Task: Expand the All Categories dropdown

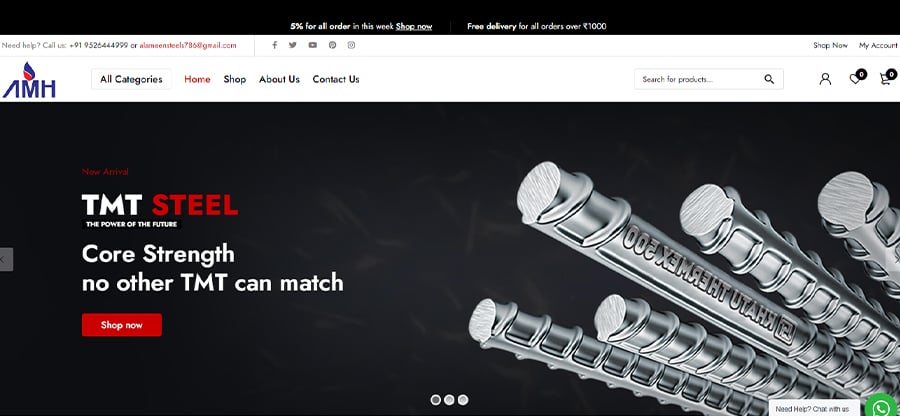Action: (131, 79)
